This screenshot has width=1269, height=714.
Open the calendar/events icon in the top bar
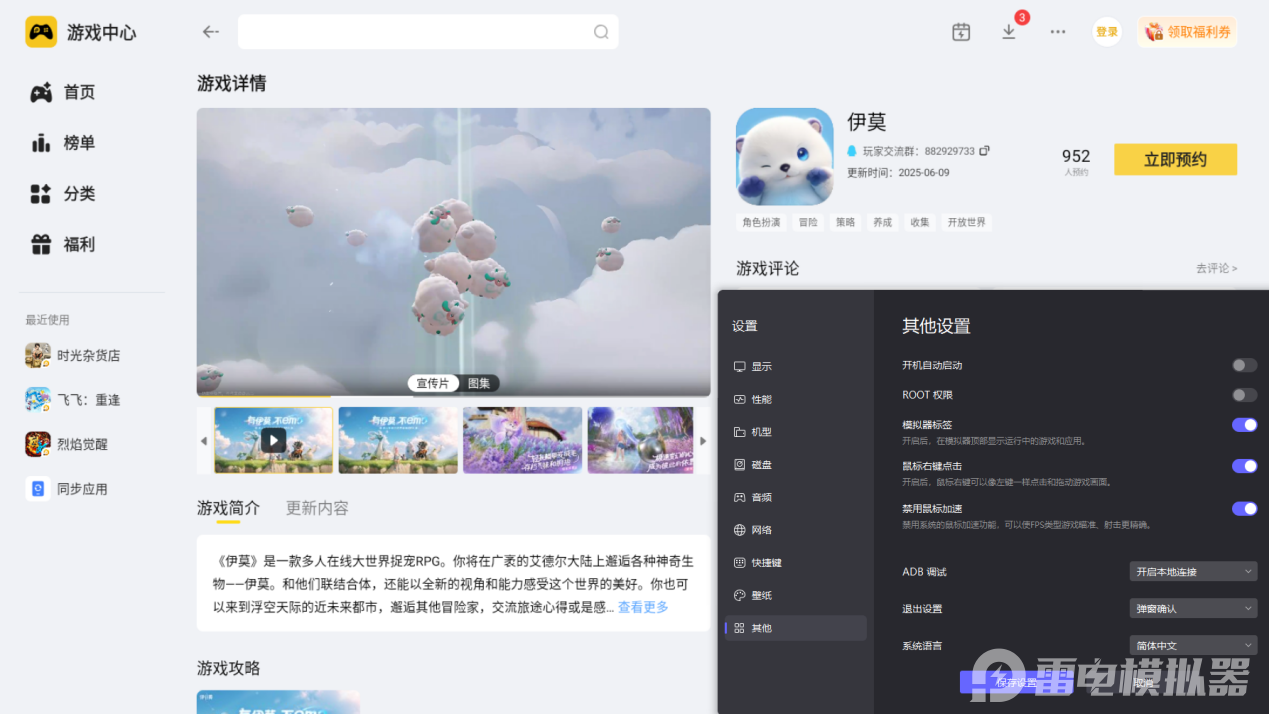pyautogui.click(x=961, y=32)
